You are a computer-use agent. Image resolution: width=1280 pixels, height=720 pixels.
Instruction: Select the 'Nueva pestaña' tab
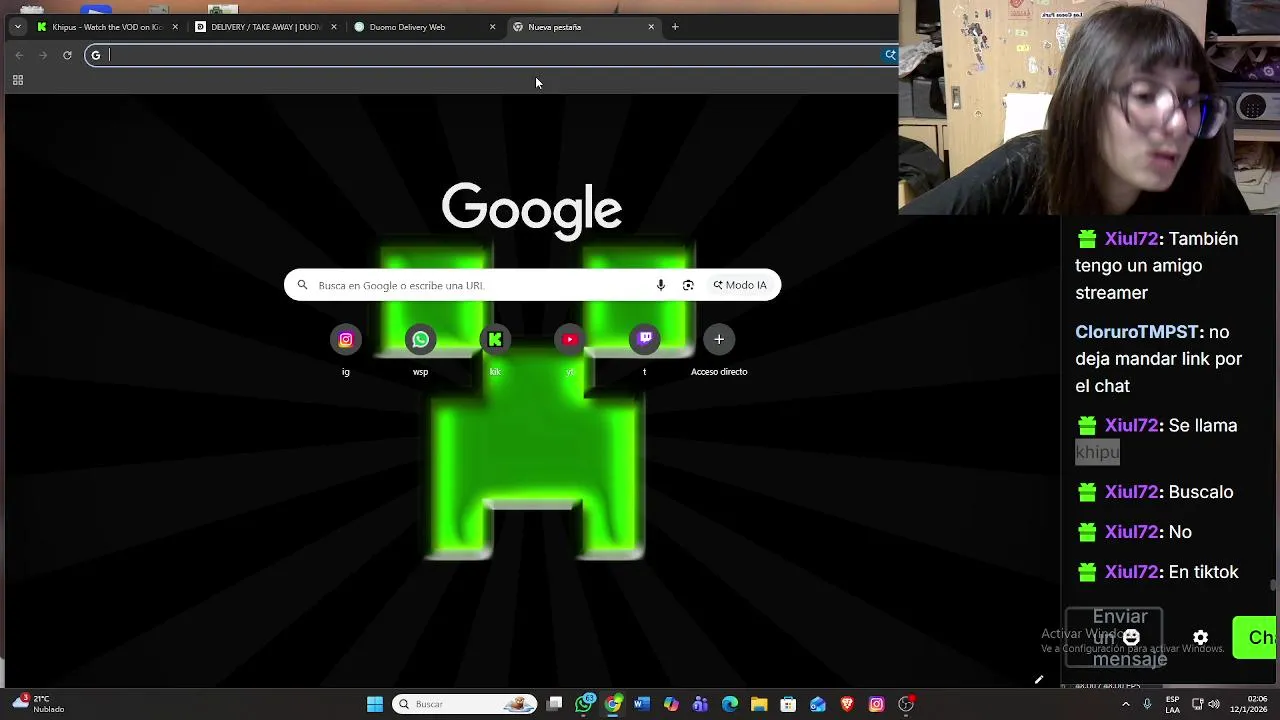click(583, 27)
